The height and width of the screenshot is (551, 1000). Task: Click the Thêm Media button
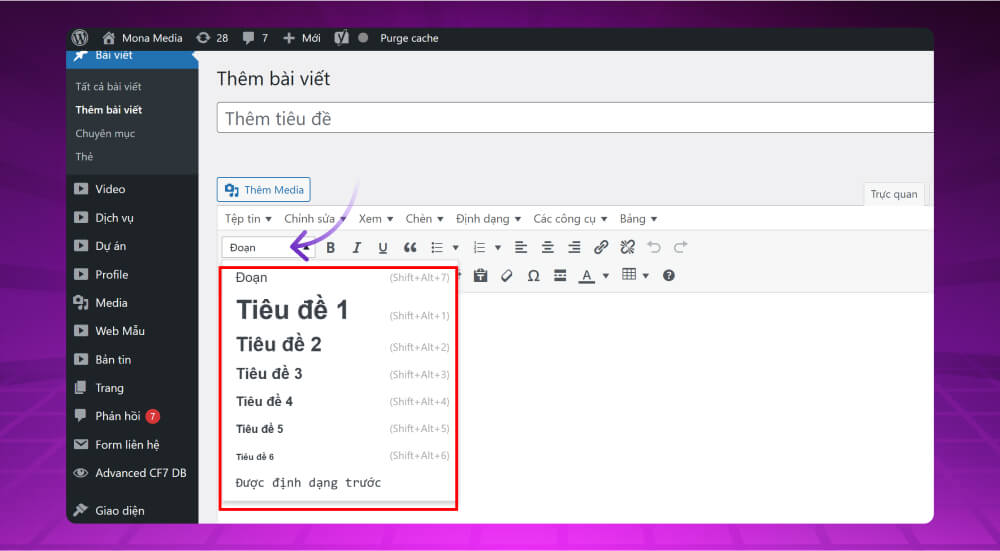[264, 190]
